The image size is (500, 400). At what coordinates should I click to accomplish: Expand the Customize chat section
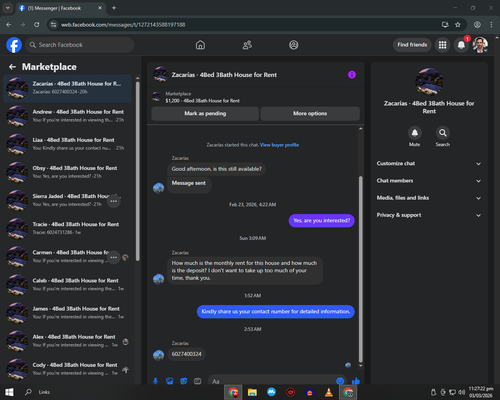coord(429,163)
